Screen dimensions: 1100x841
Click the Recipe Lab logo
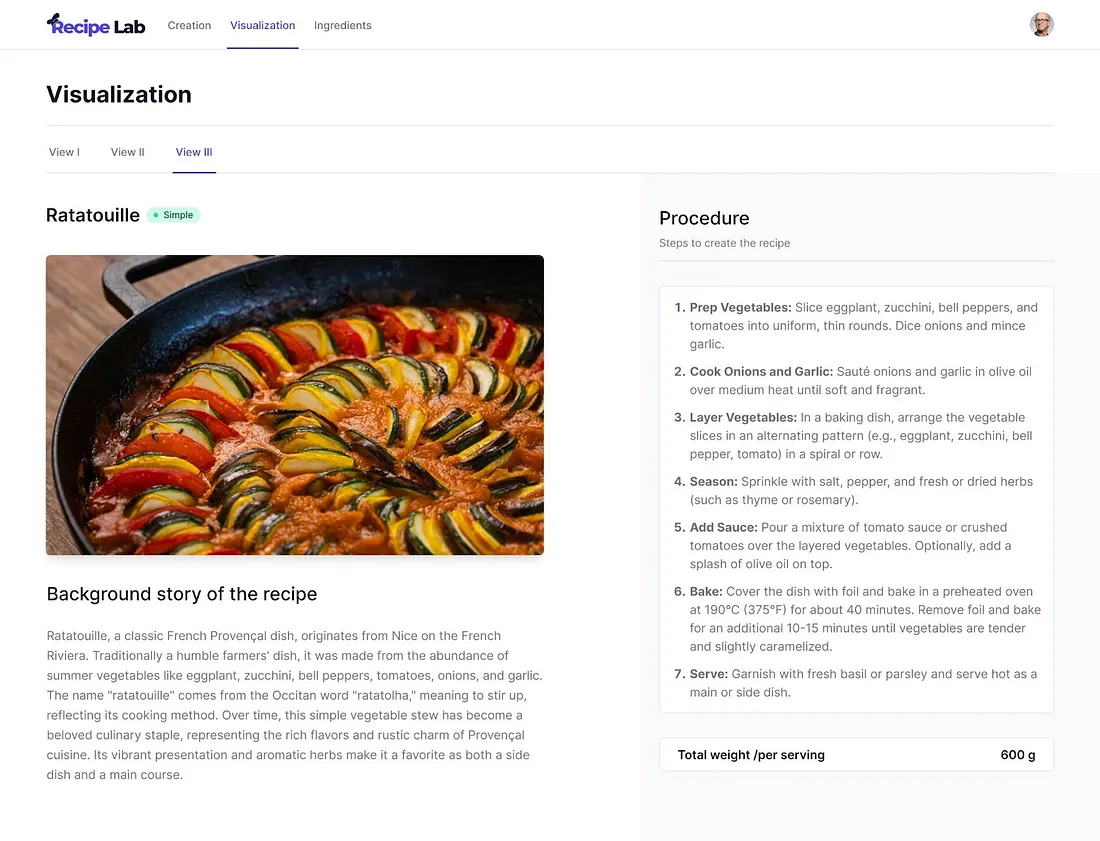(96, 25)
